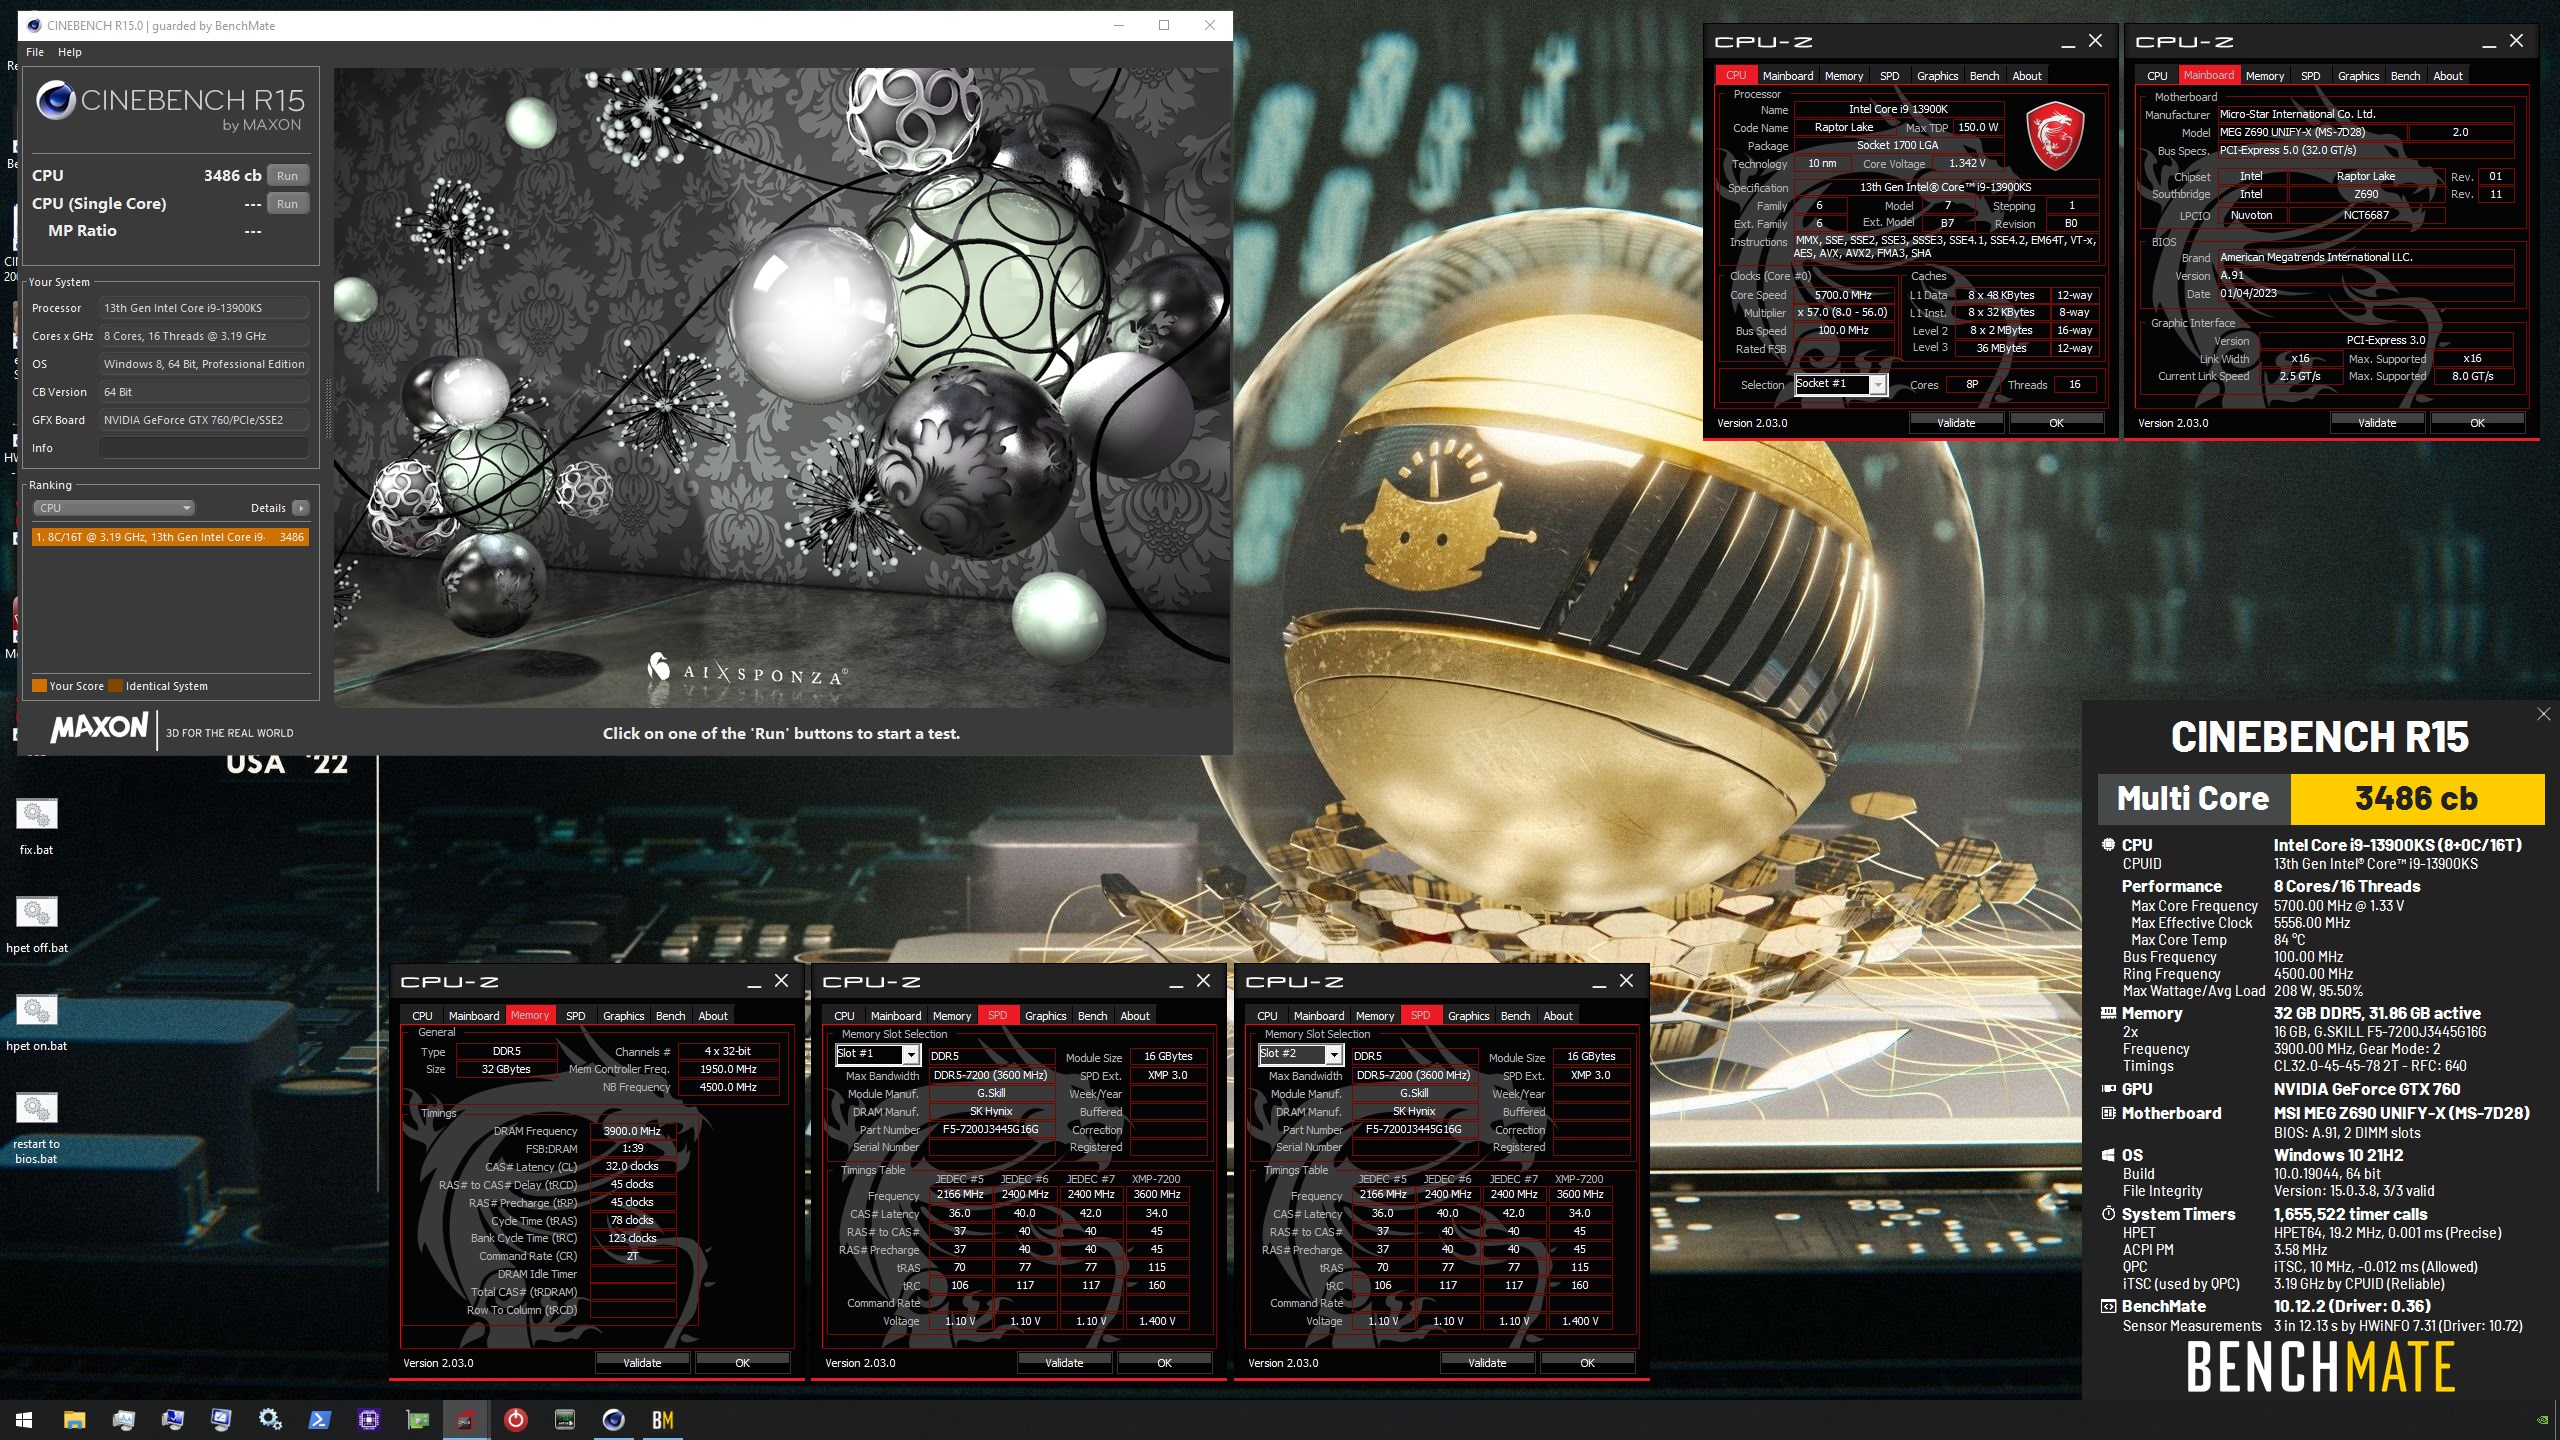Click the Info text field in Cinebench

tap(204, 448)
